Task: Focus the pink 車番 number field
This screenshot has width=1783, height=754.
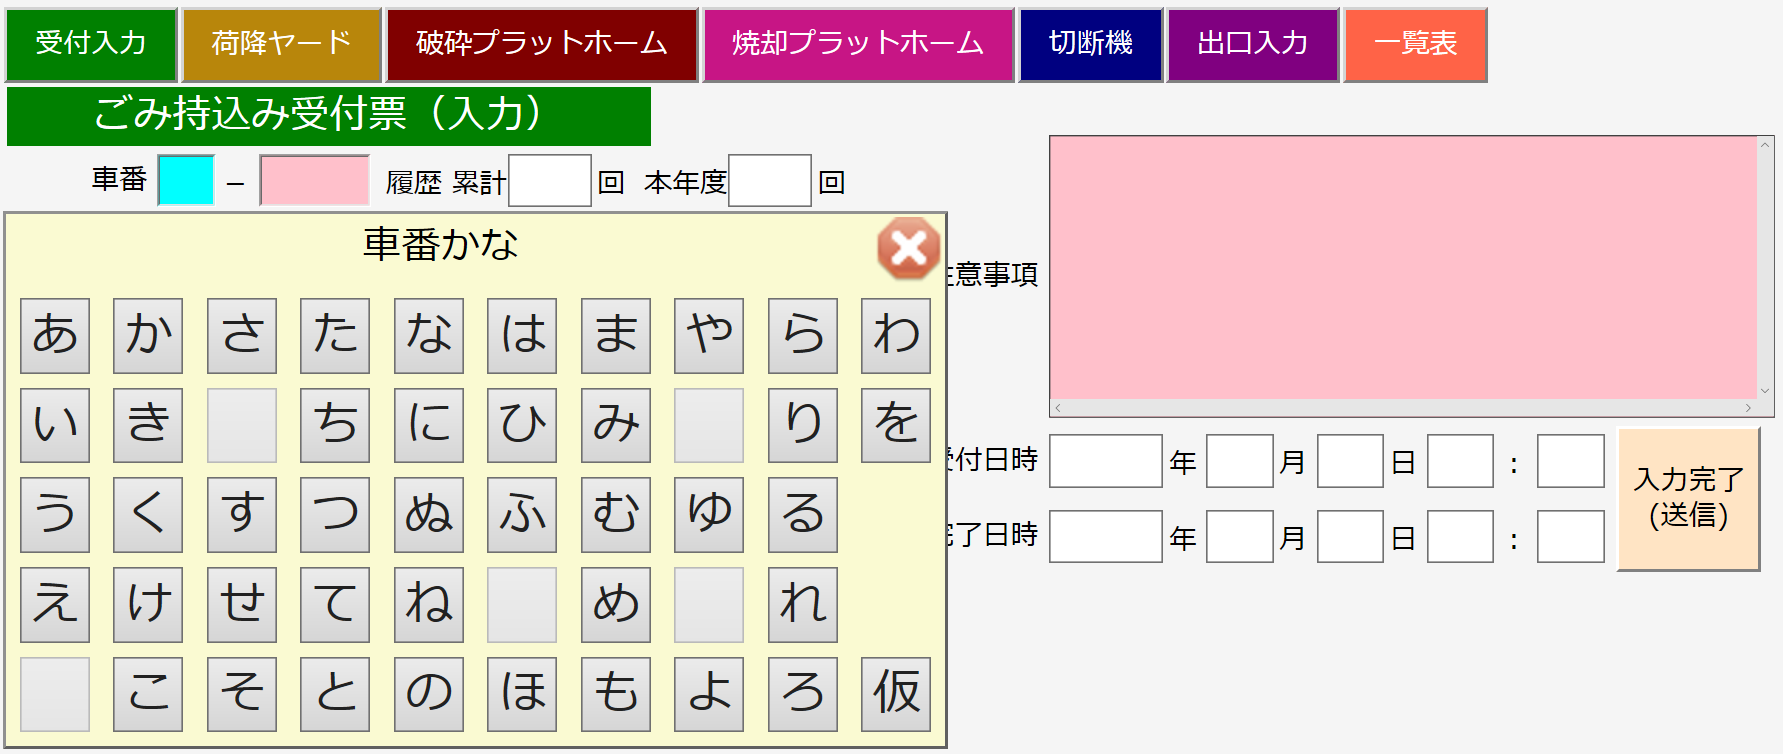Action: [x=314, y=180]
